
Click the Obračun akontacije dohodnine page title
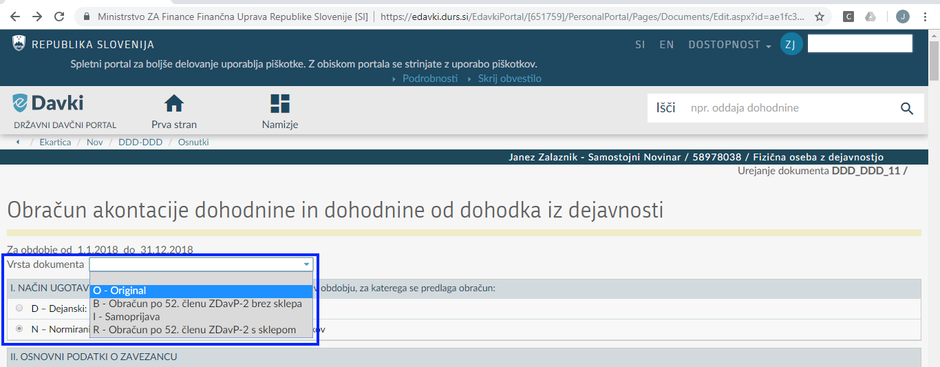click(335, 210)
